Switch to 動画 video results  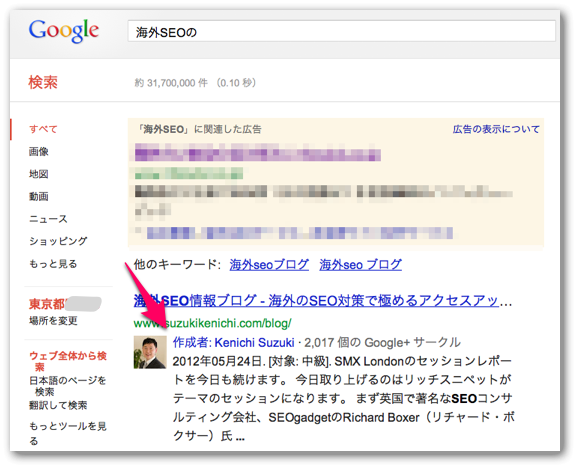pos(39,196)
